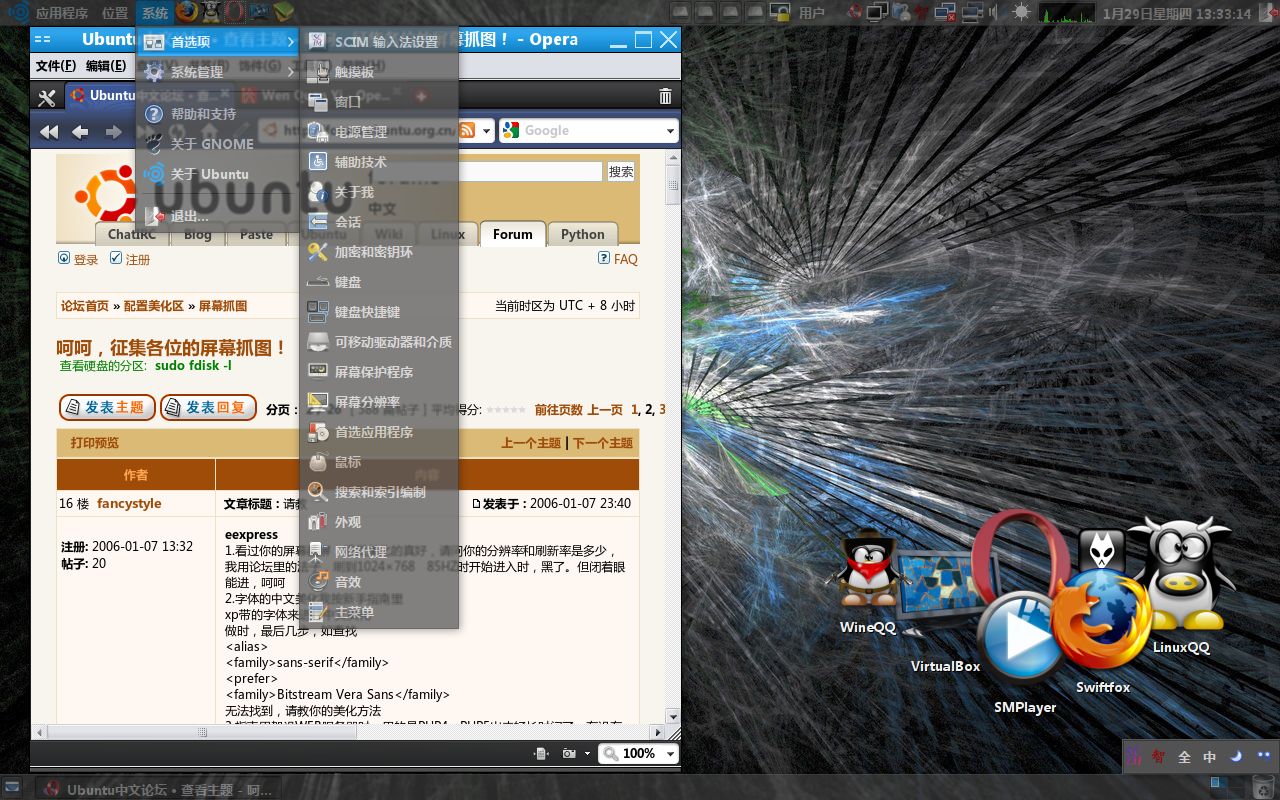Open the Google search engine dropdown

point(670,131)
